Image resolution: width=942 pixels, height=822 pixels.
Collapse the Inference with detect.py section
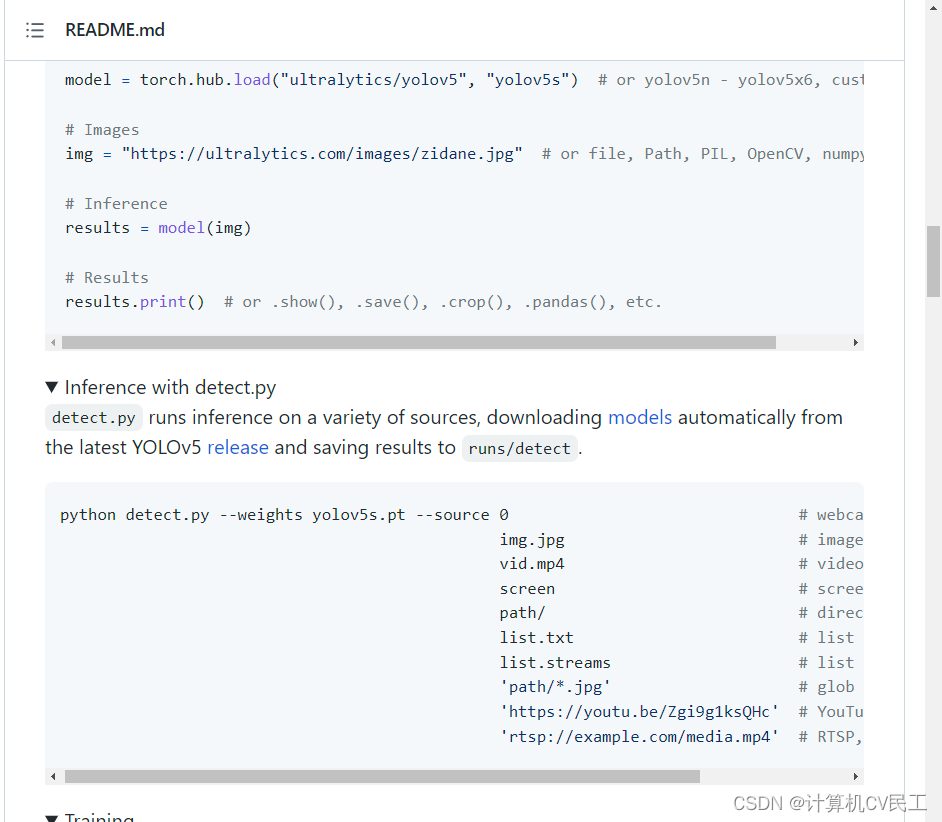coord(52,387)
